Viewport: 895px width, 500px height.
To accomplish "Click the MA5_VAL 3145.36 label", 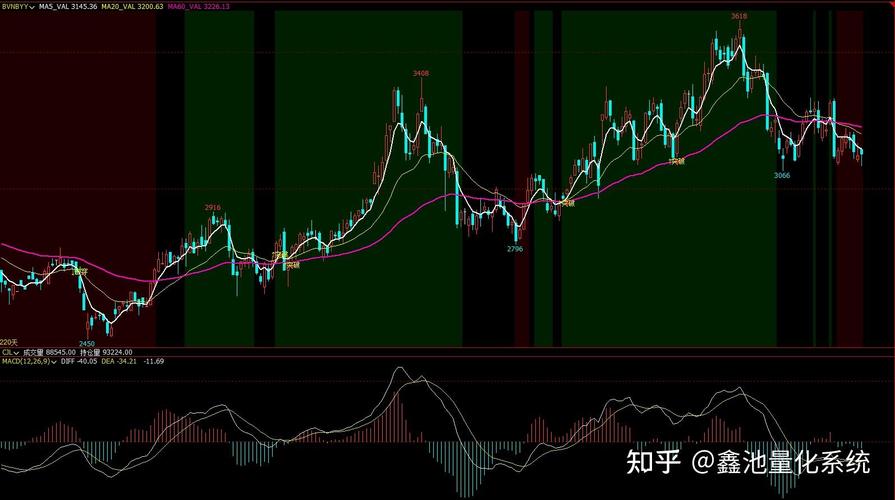I will click(x=69, y=6).
